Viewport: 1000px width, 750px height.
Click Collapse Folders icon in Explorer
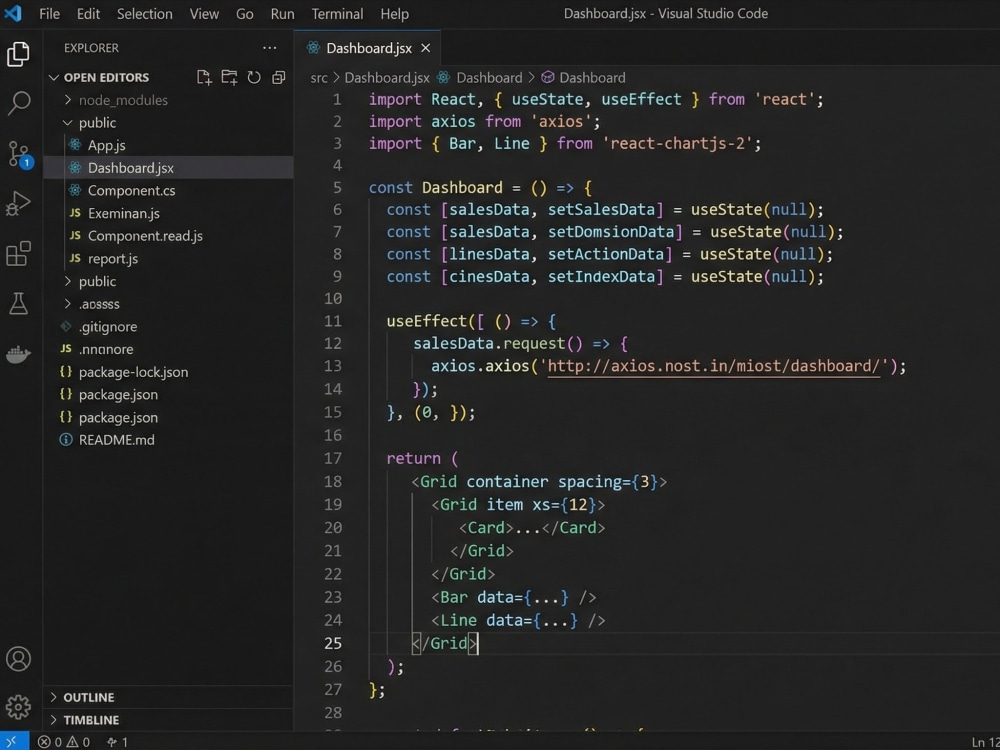click(279, 77)
